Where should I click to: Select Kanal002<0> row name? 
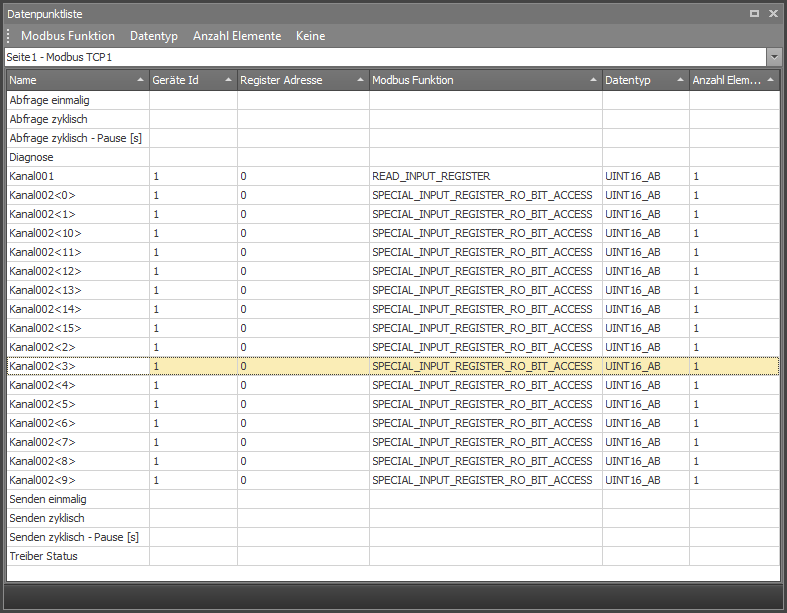click(78, 195)
